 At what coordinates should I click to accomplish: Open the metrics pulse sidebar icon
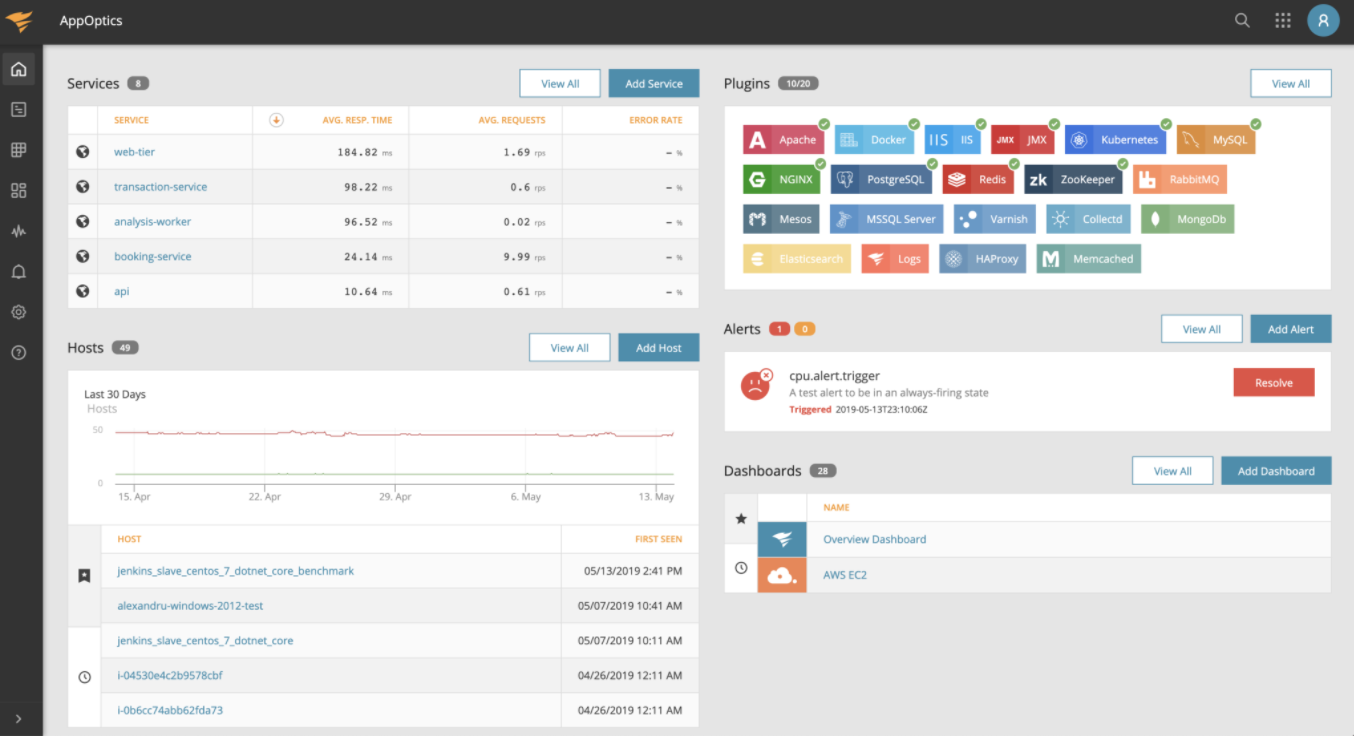pyautogui.click(x=18, y=231)
